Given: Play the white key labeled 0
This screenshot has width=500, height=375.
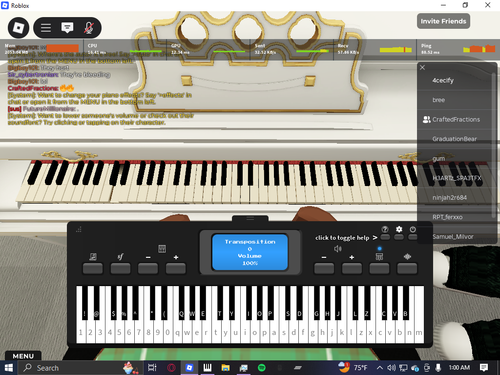Looking at the screenshot, I should (168, 332).
